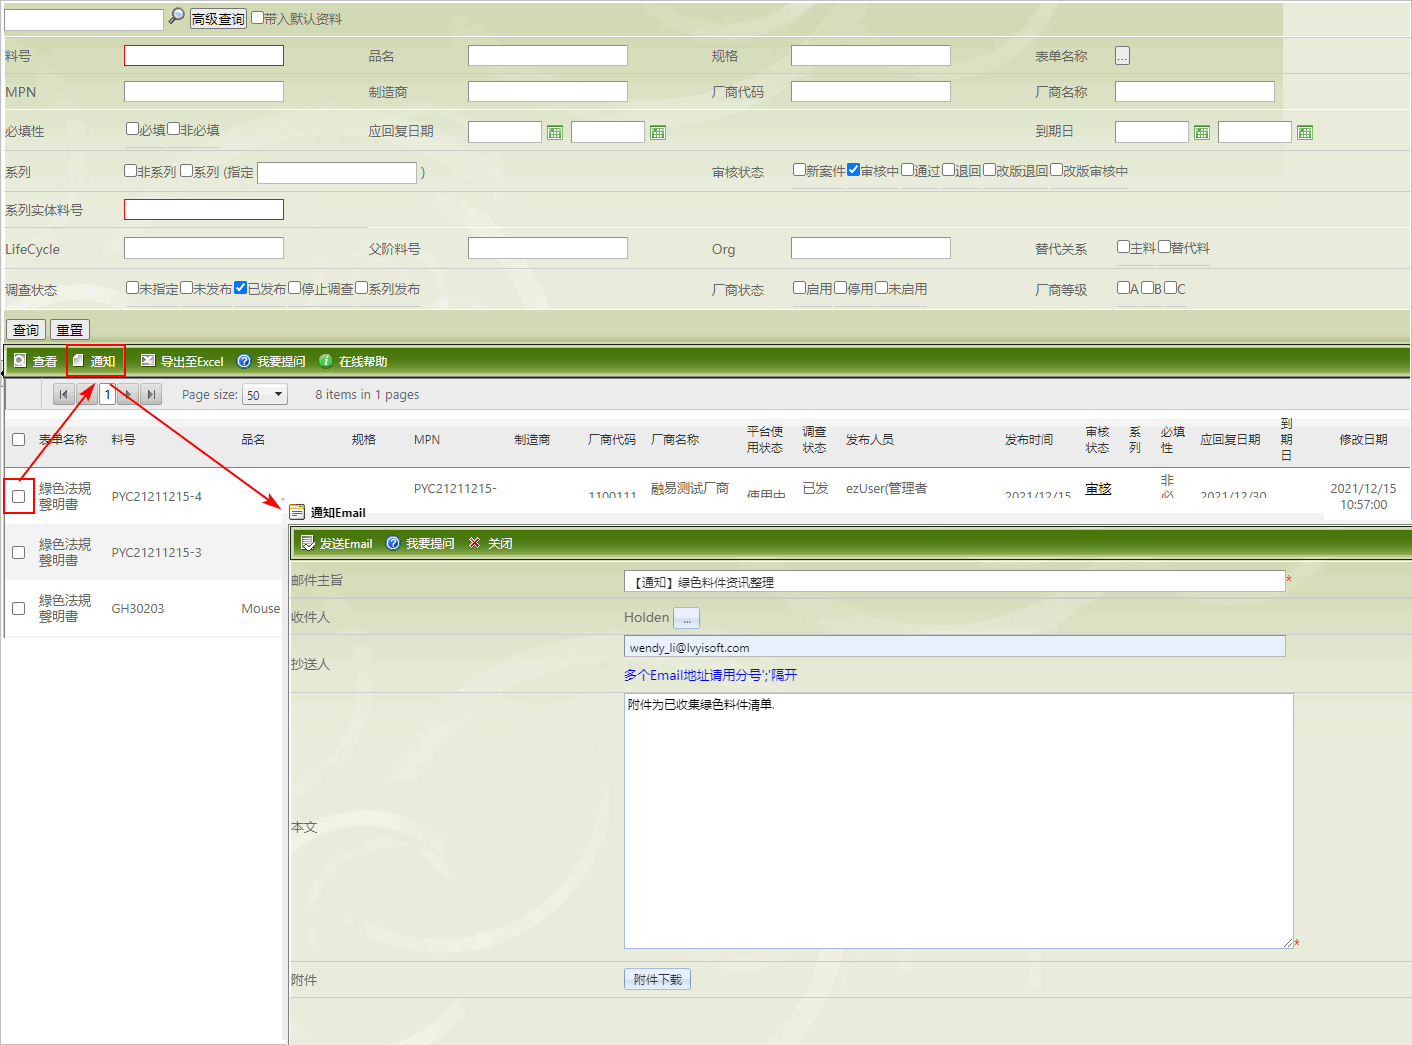This screenshot has width=1412, height=1045.
Task: Go to next page of results
Action: pyautogui.click(x=129, y=394)
